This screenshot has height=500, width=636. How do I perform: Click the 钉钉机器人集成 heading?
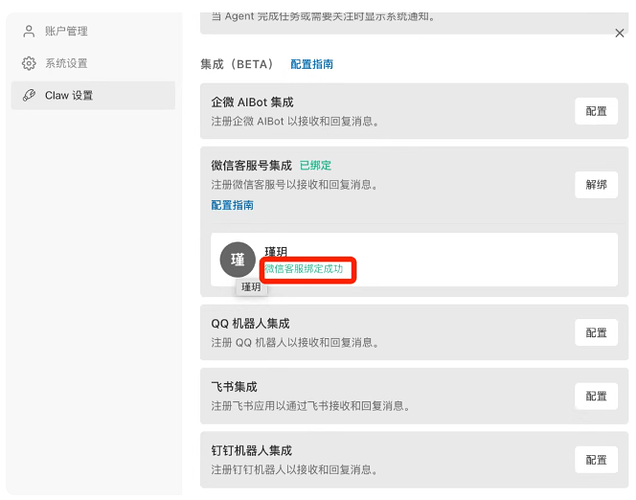pyautogui.click(x=252, y=451)
